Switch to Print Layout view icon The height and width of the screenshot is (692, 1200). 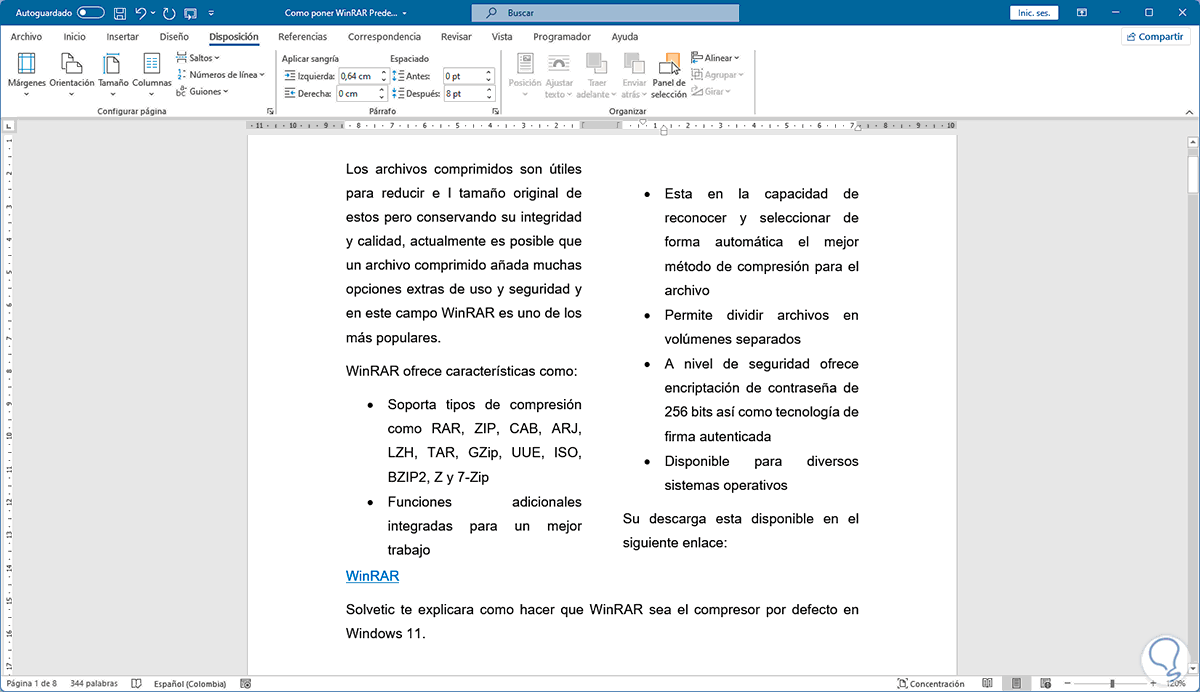tap(1018, 684)
